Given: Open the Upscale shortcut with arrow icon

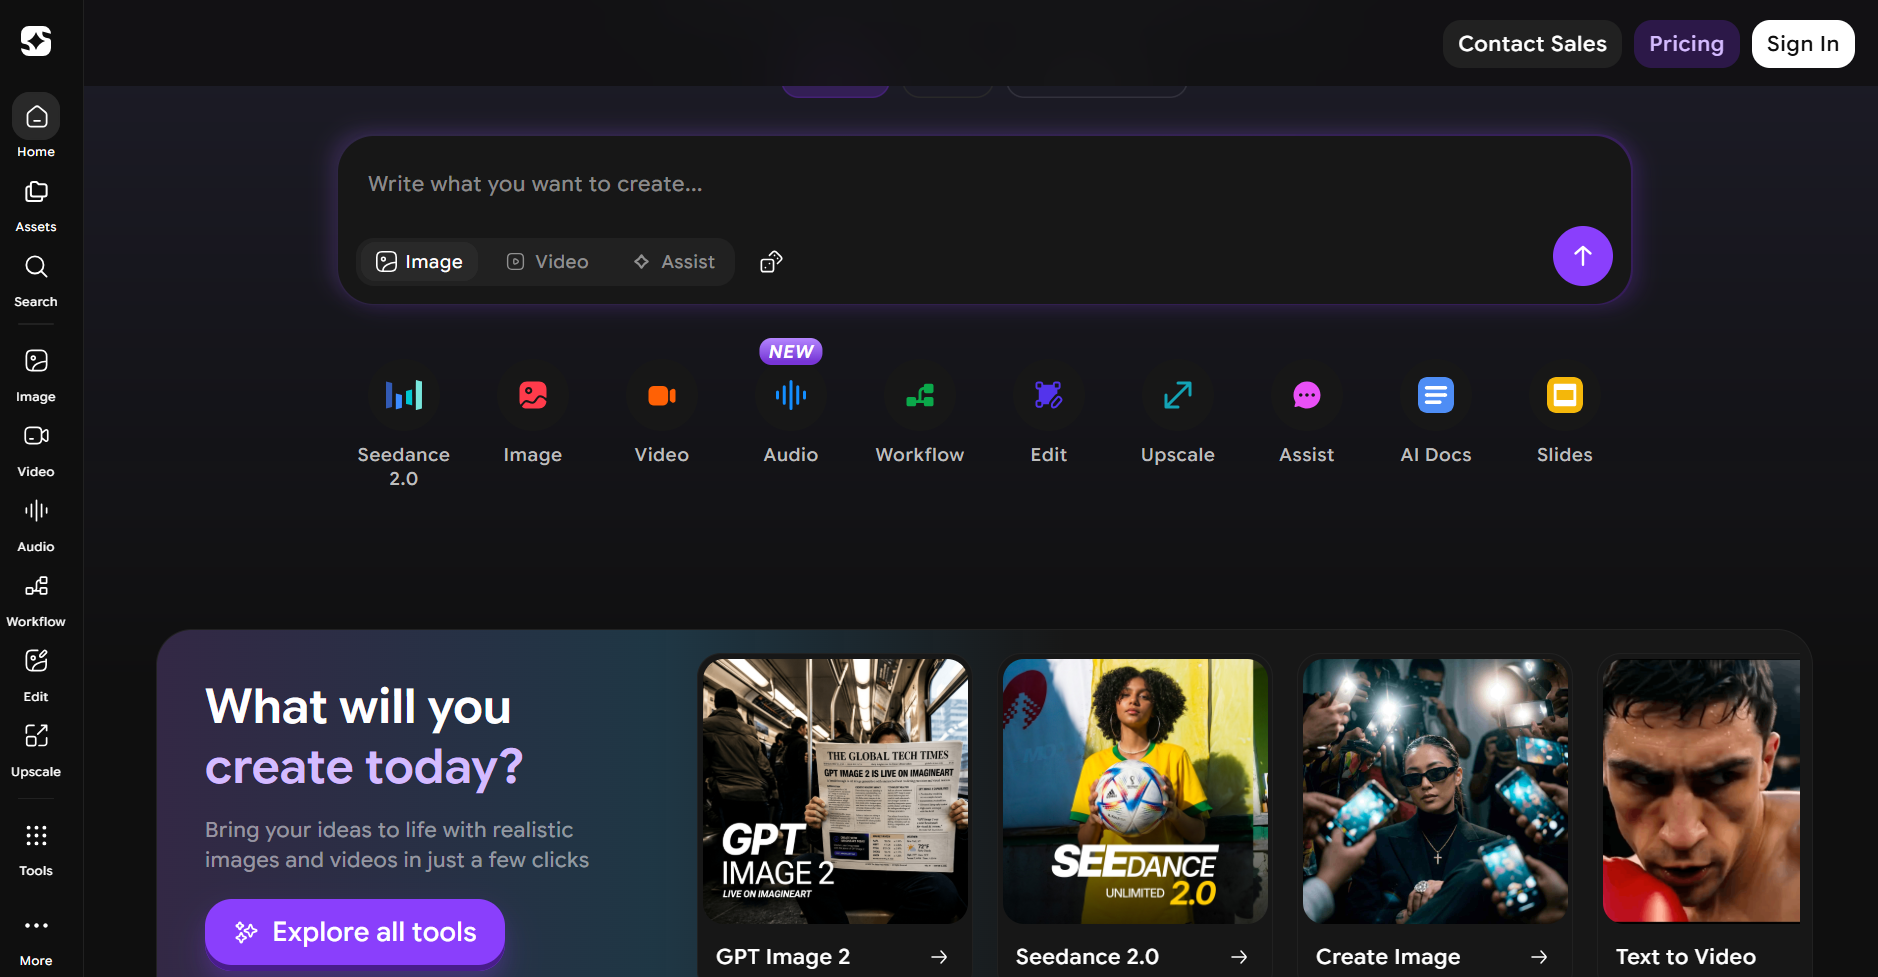Looking at the screenshot, I should 1178,414.
